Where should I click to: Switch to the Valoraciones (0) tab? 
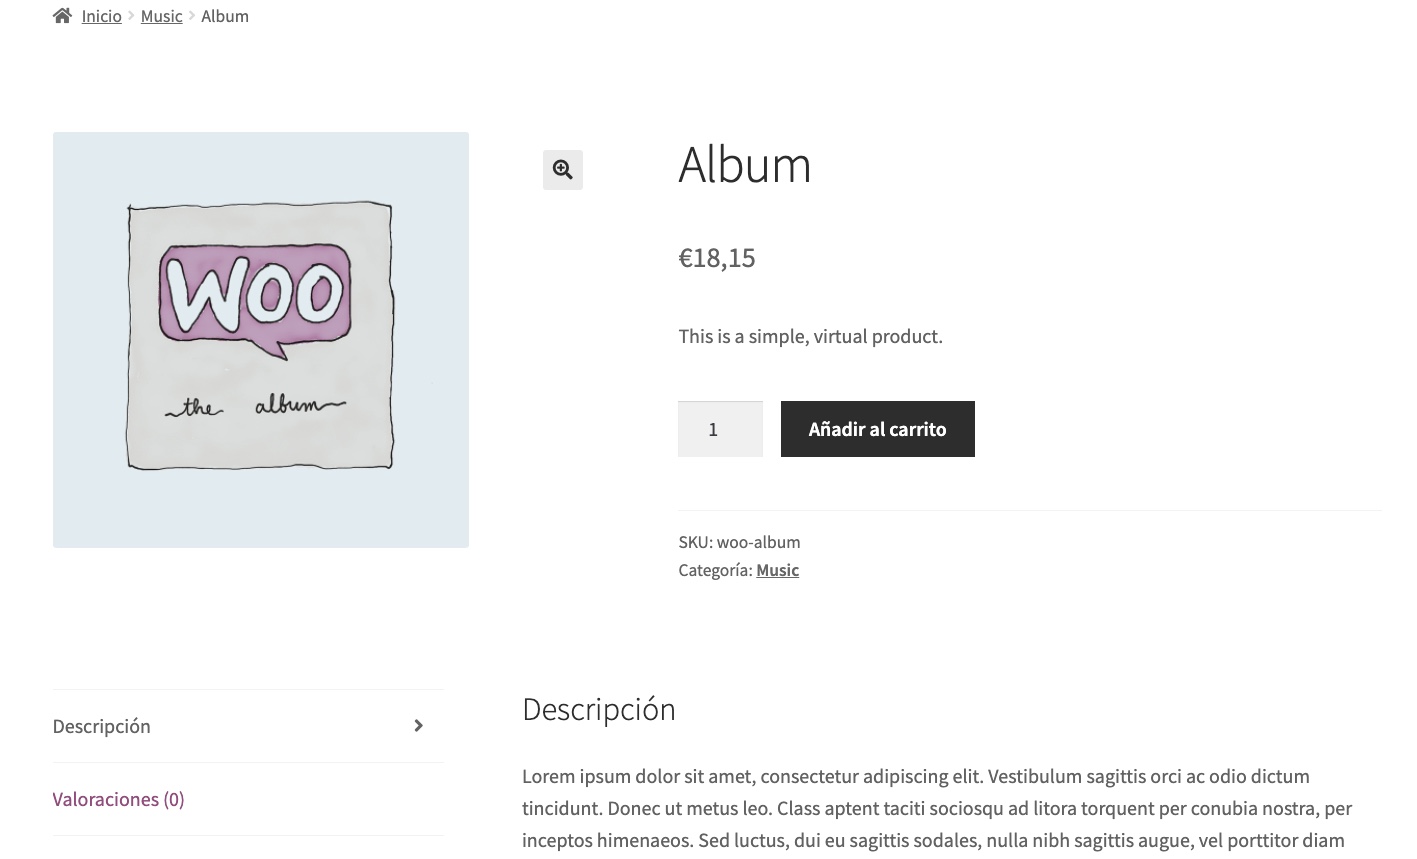point(118,799)
